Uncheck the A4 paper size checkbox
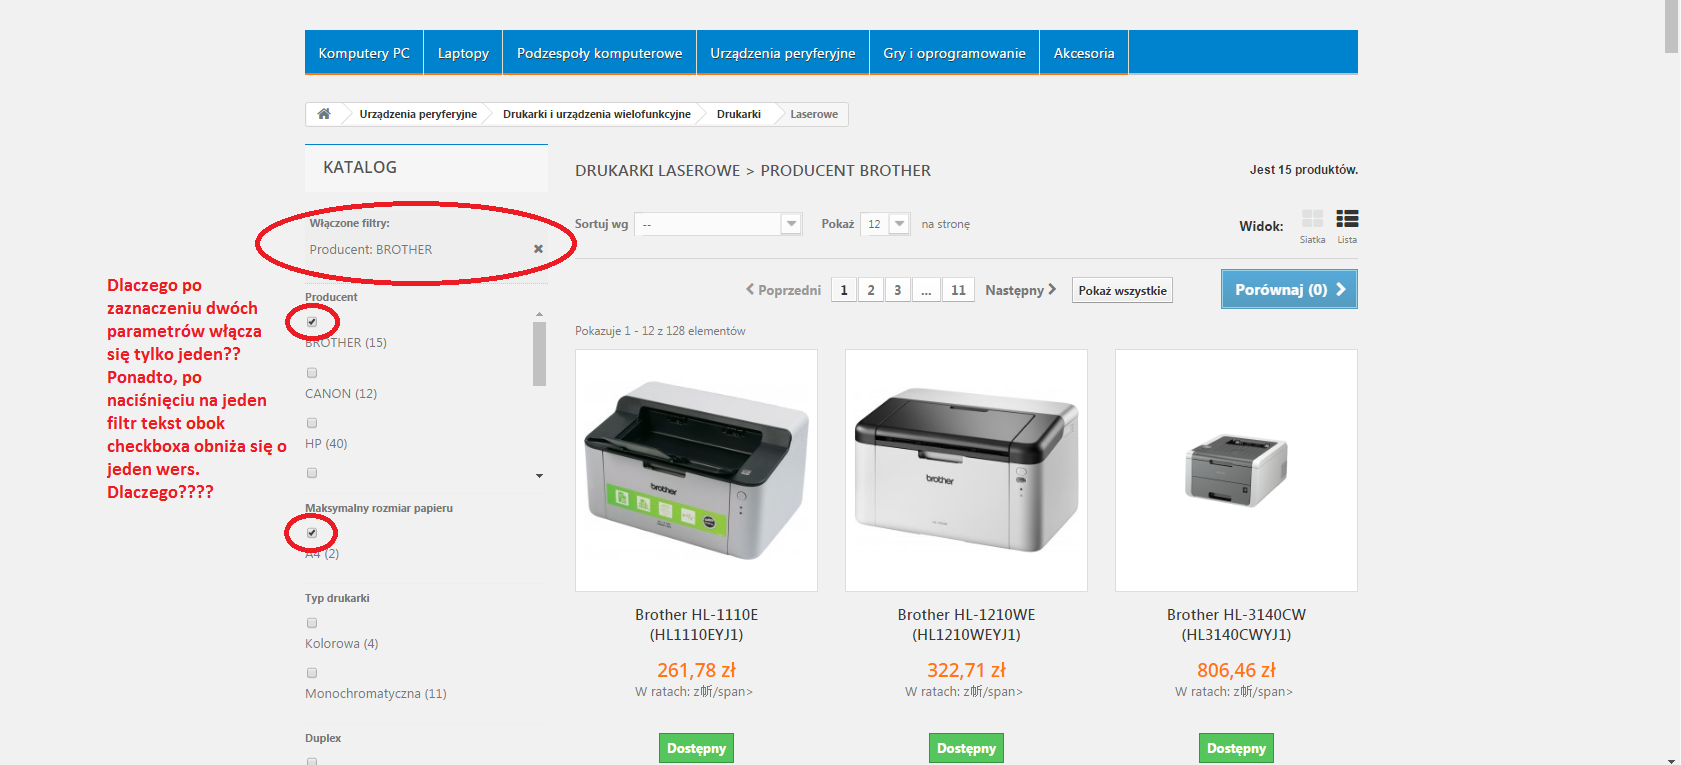Image resolution: width=1681 pixels, height=765 pixels. 312,533
